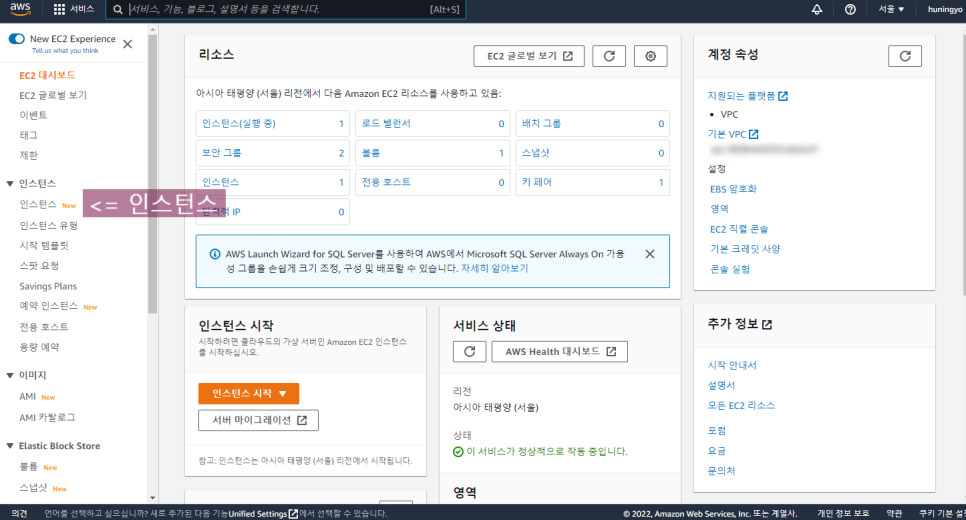This screenshot has width=966, height=520.
Task: Open the help question mark icon
Action: pyautogui.click(x=850, y=9)
